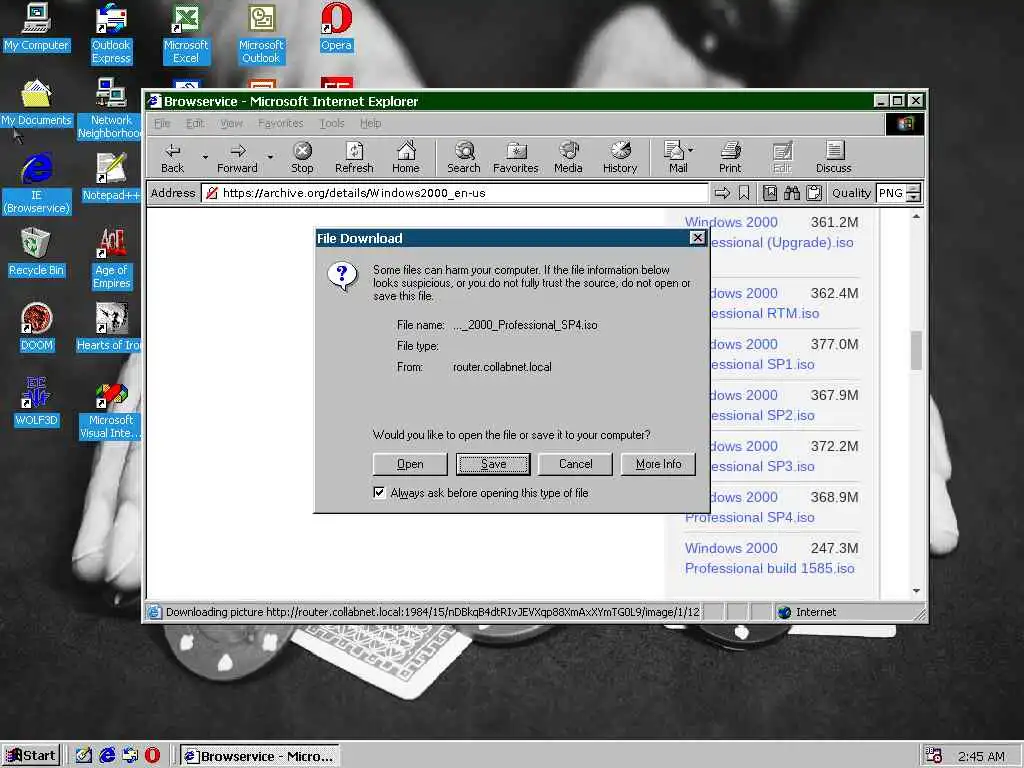Click the Go arrow next to address bar
The image size is (1024, 768).
click(x=722, y=193)
